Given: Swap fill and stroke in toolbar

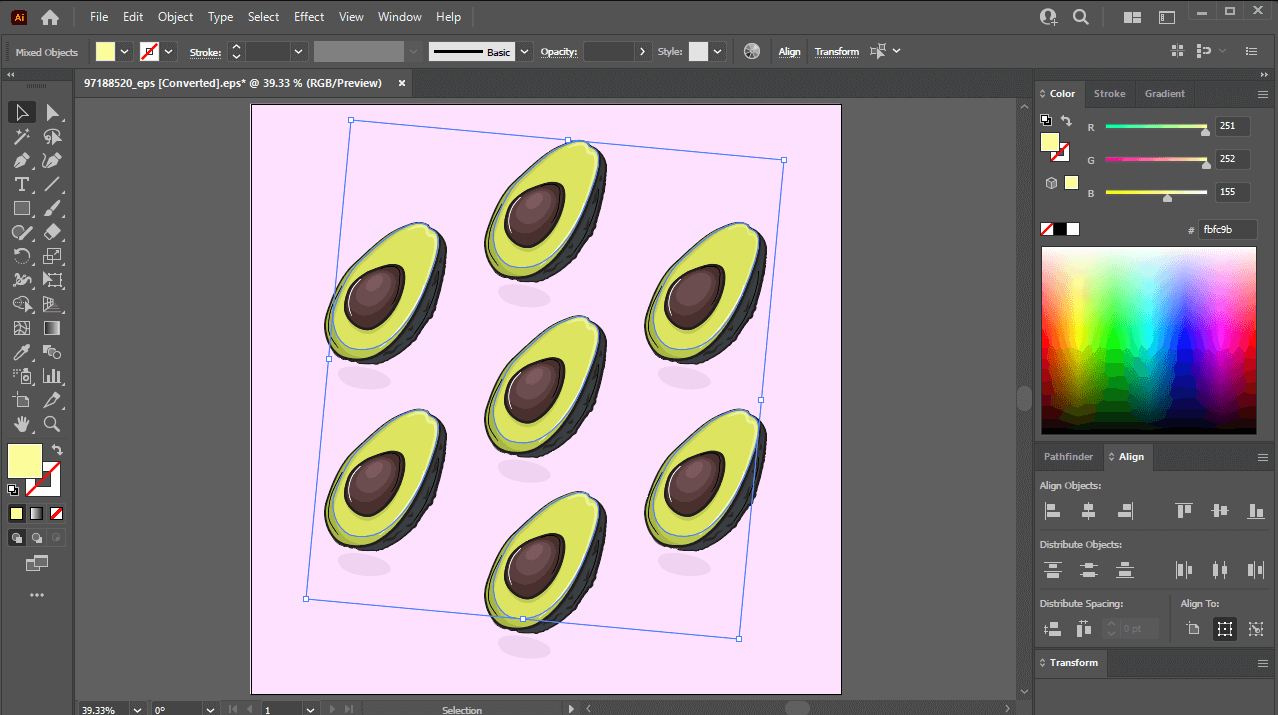Looking at the screenshot, I should 57,451.
